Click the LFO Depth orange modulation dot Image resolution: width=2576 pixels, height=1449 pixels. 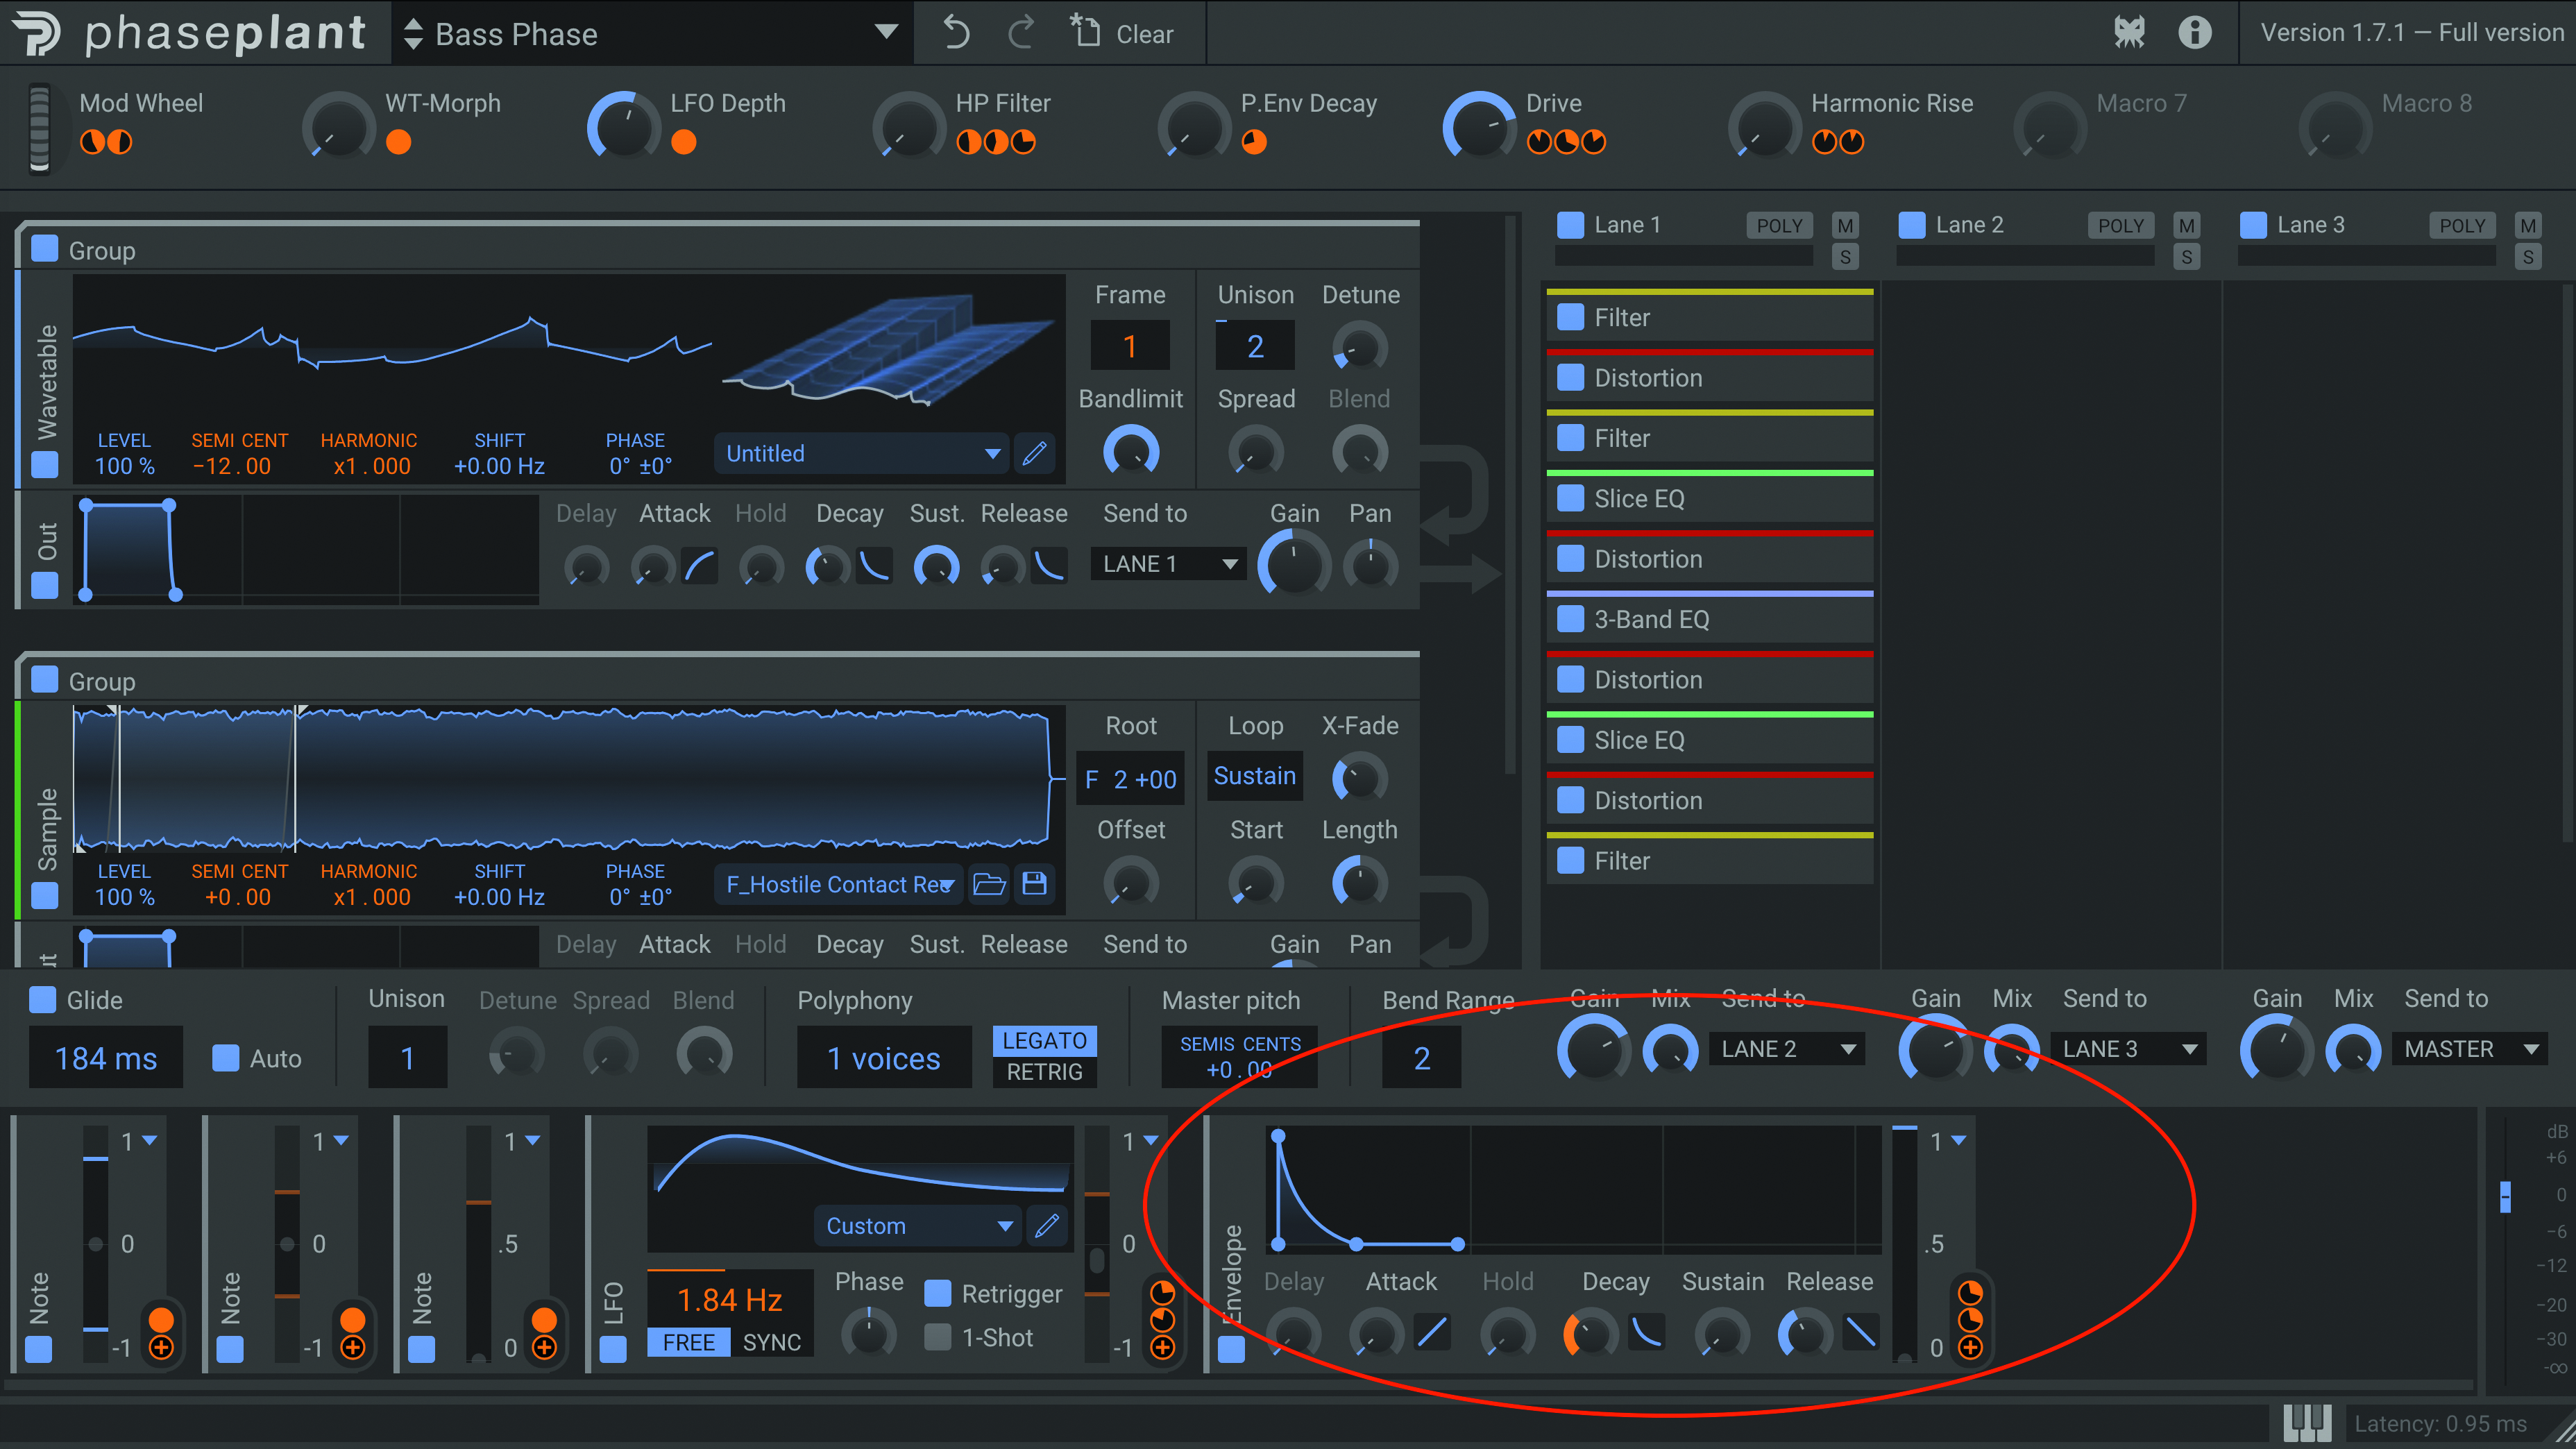[x=684, y=142]
